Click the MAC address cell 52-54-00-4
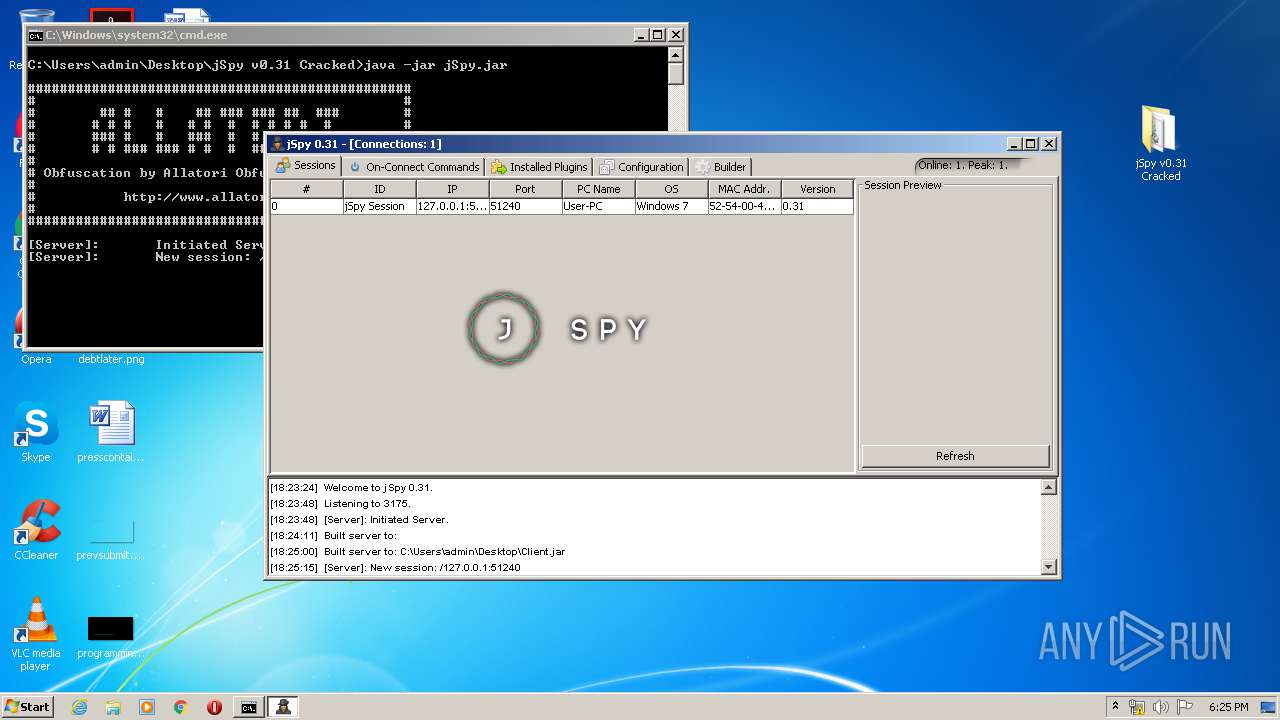The width and height of the screenshot is (1280, 720). coord(744,206)
